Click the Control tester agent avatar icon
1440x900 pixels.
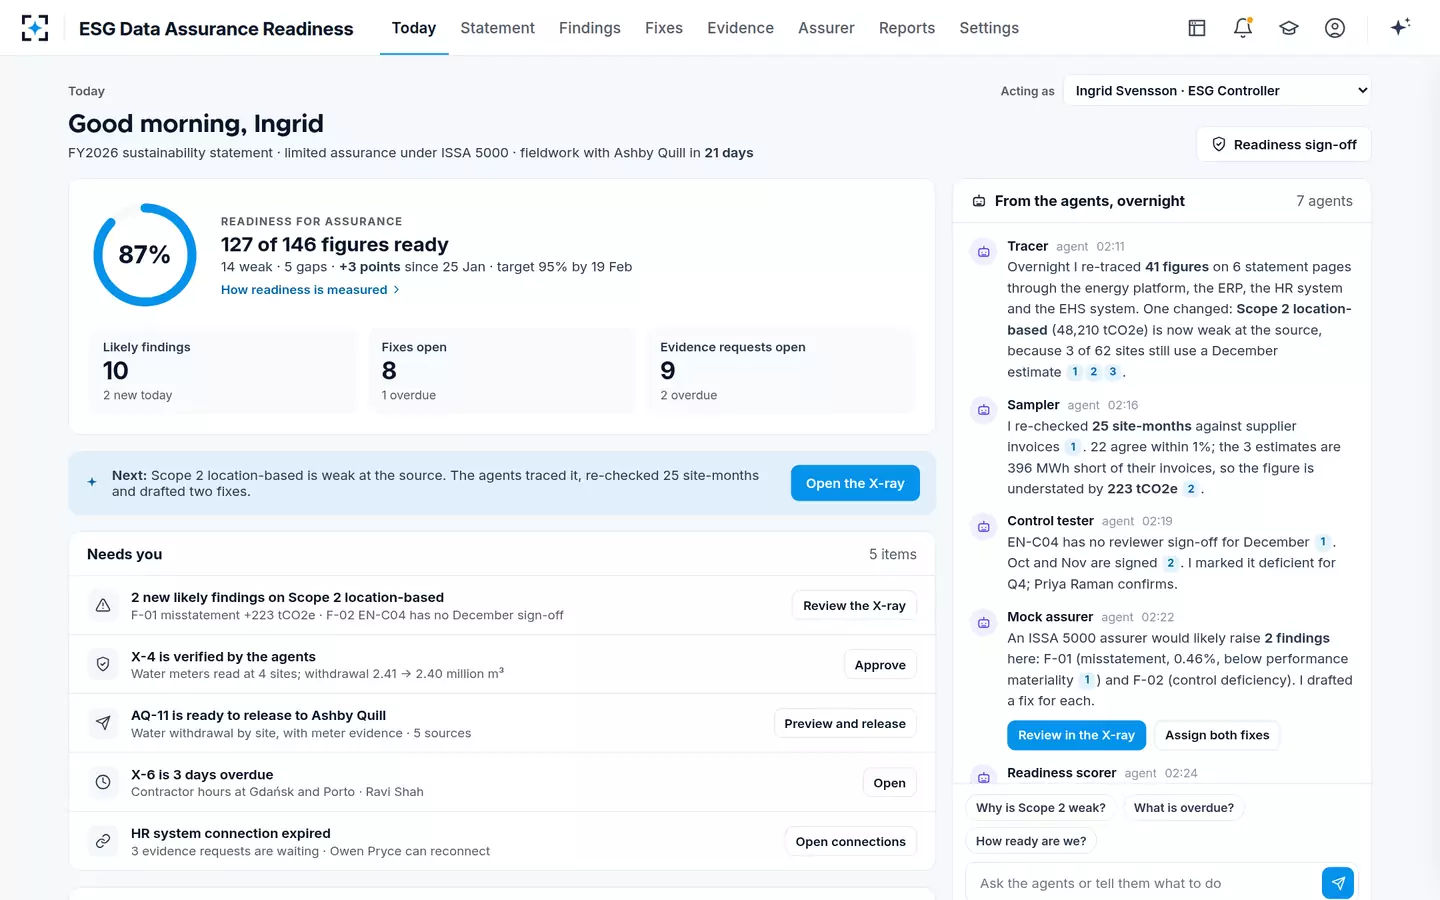(x=984, y=527)
